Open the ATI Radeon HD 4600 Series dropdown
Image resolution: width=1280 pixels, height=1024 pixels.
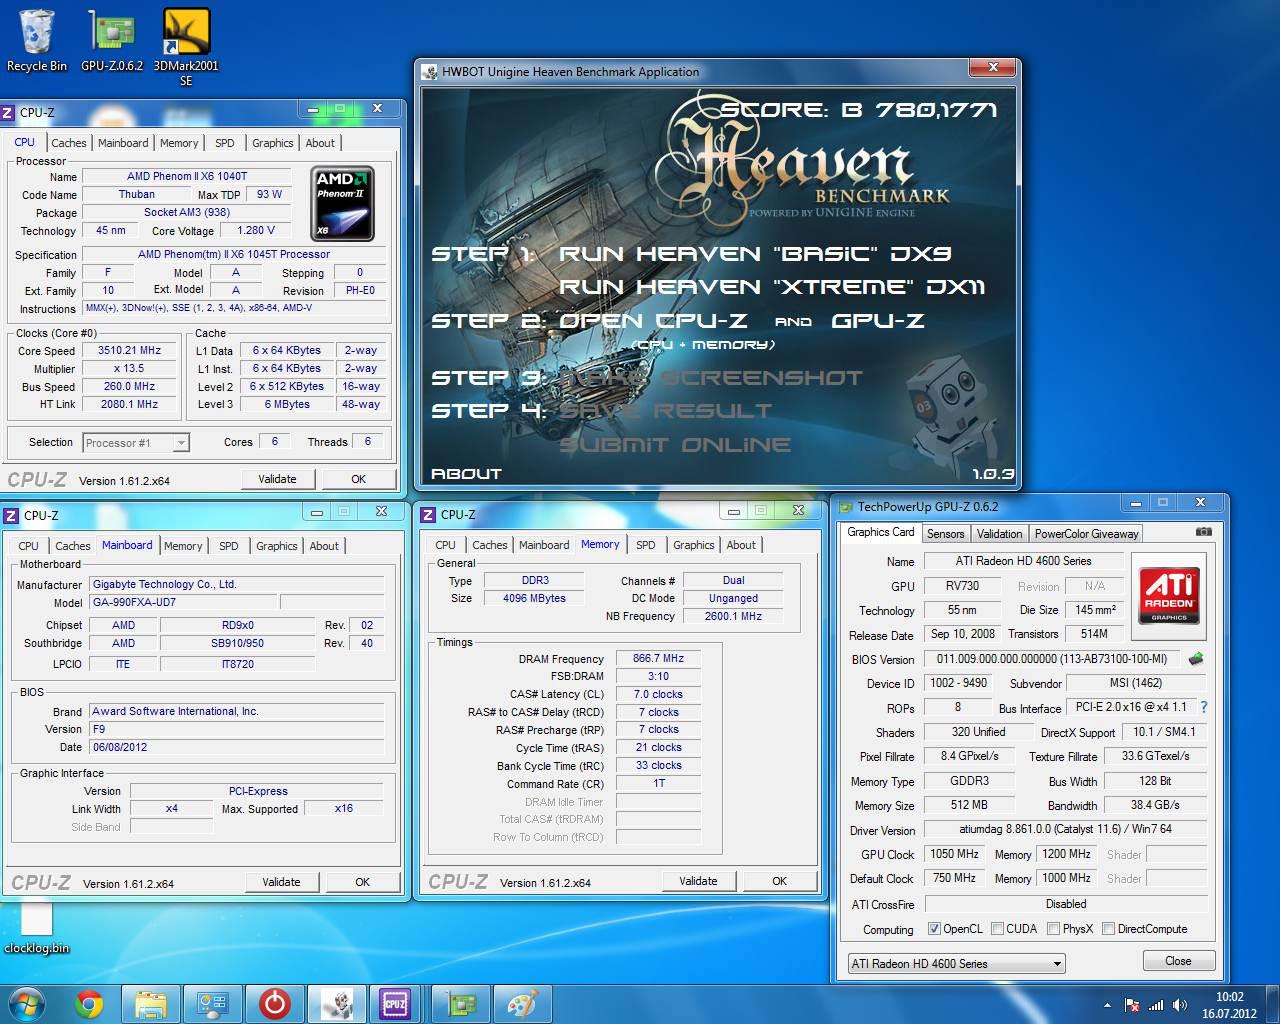tap(956, 964)
